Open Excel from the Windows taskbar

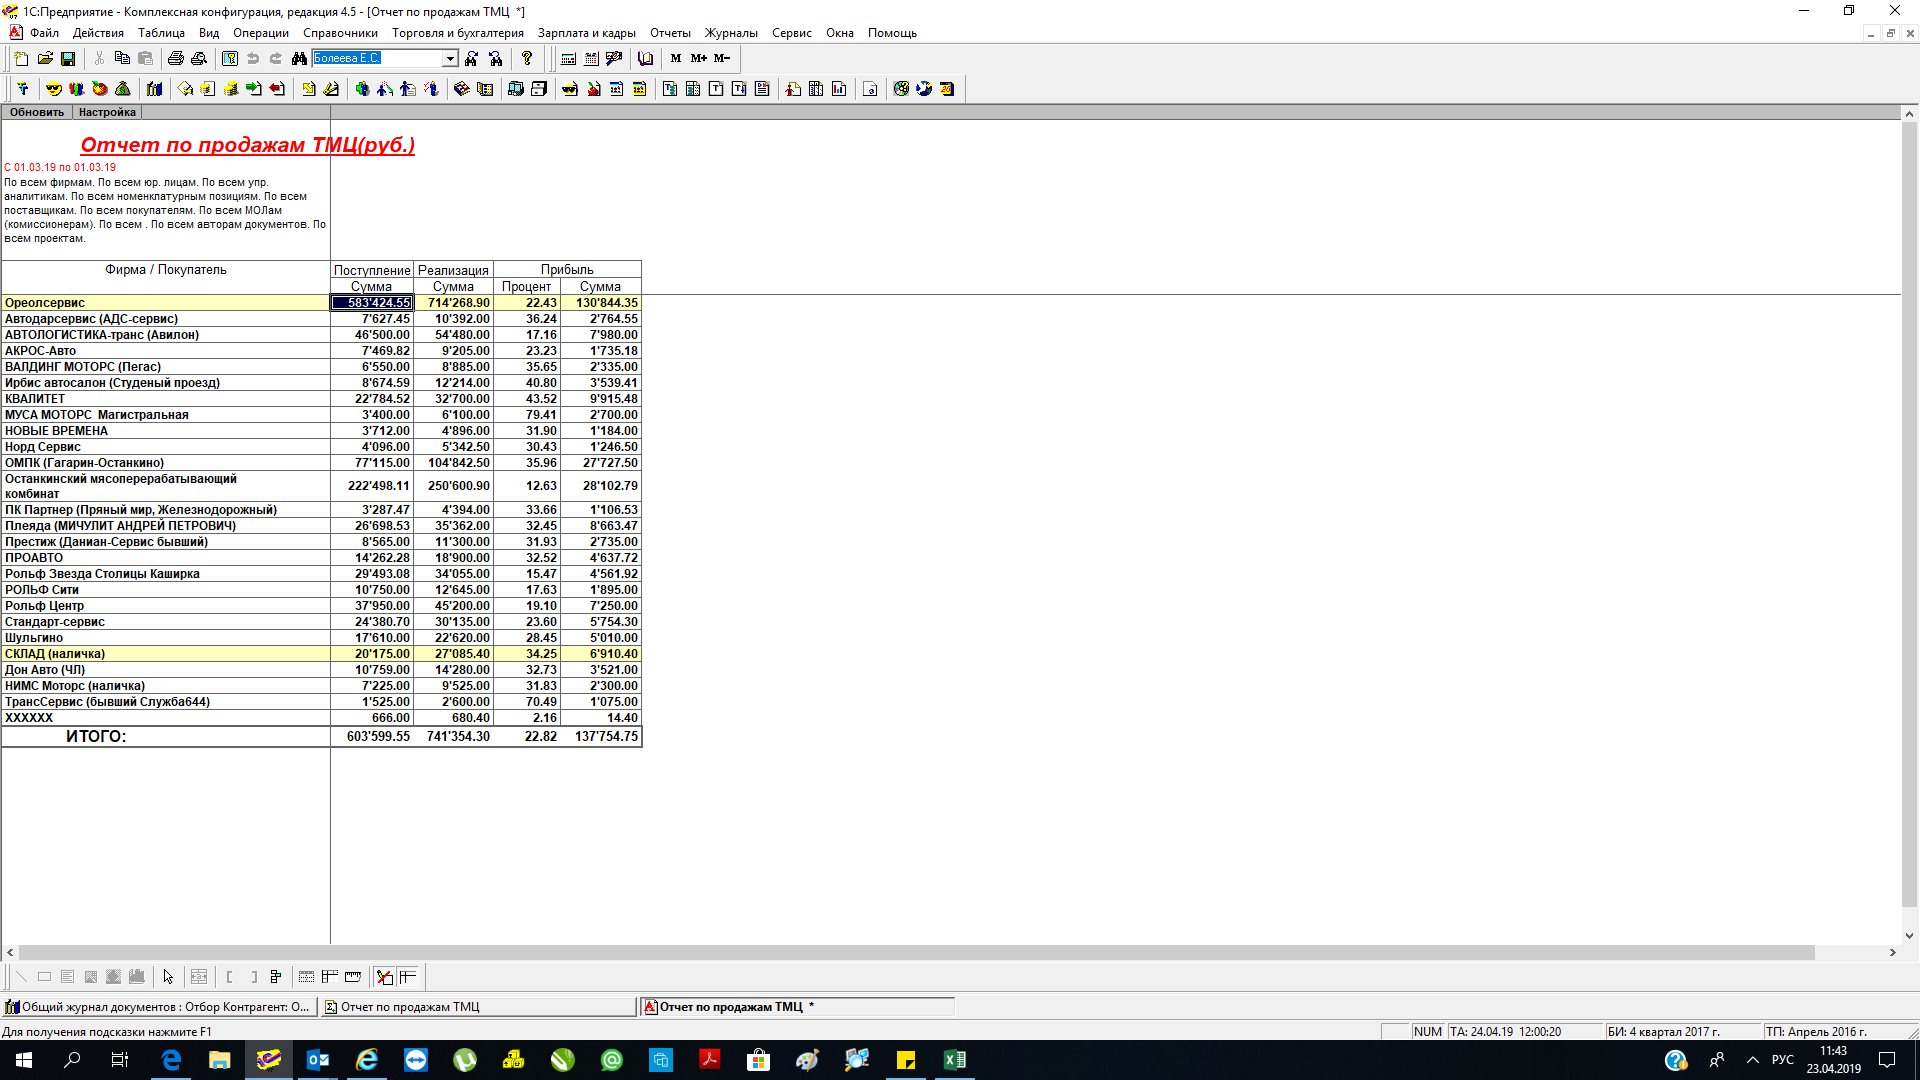point(954,1060)
